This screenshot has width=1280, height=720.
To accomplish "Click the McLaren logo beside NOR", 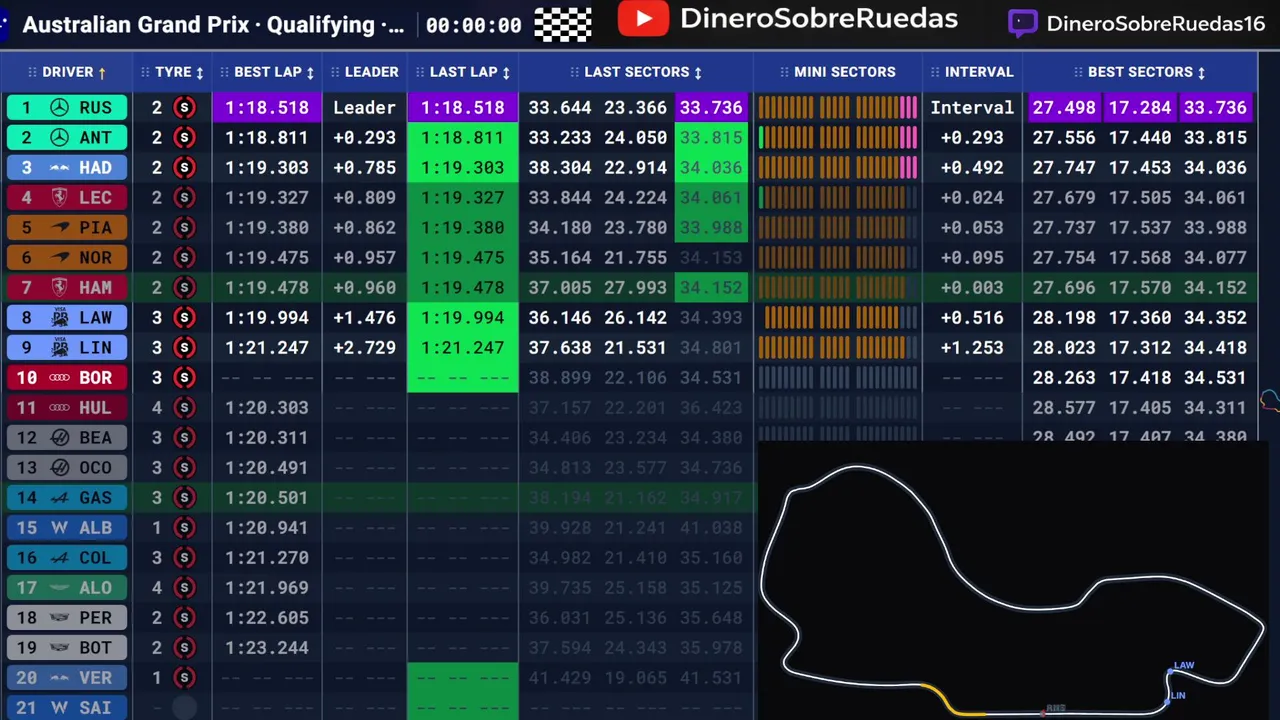I will [x=59, y=257].
